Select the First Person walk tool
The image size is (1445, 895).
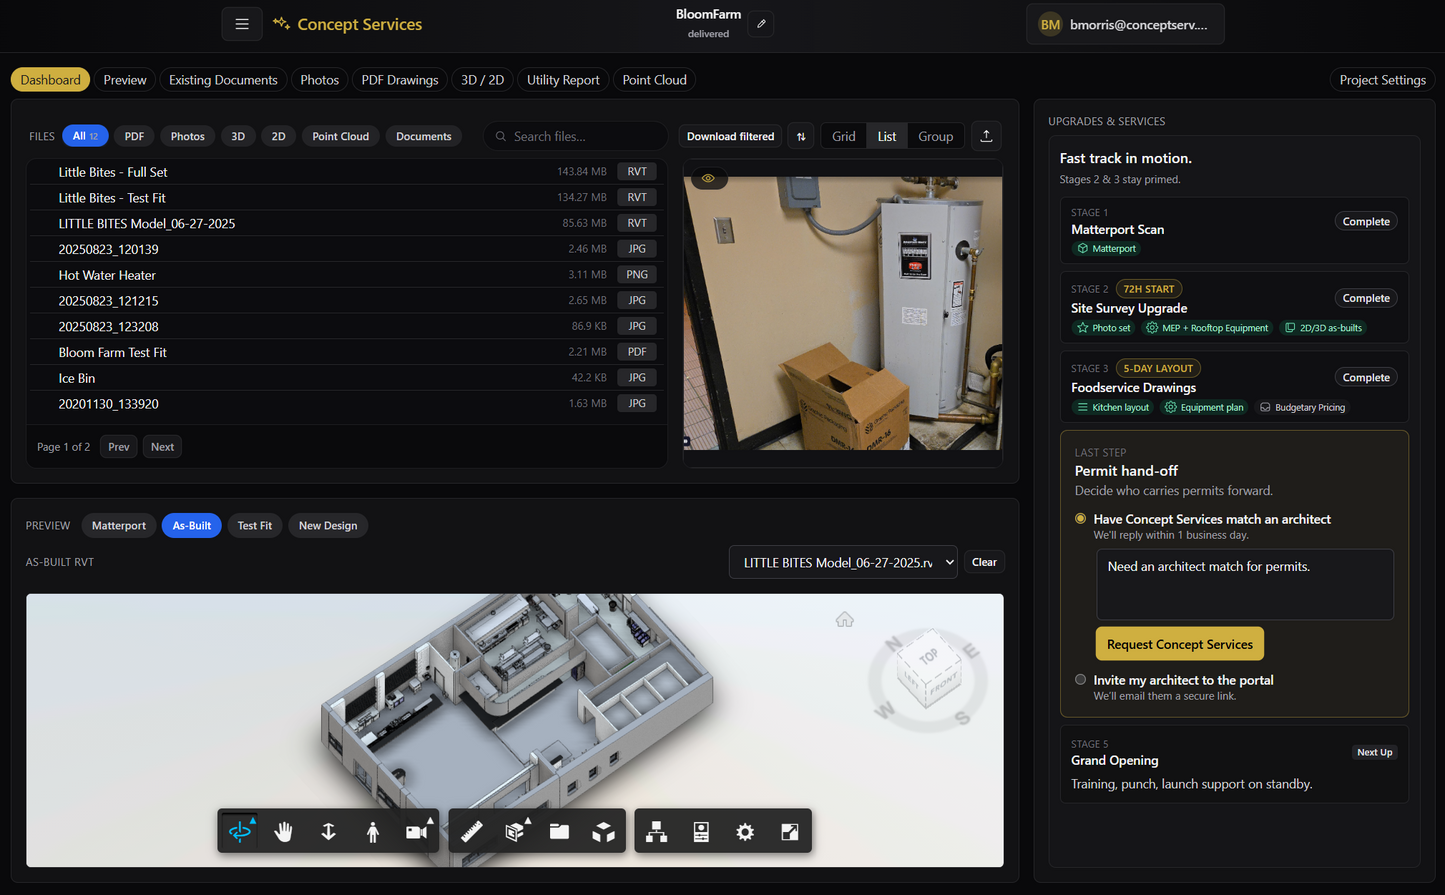[372, 832]
